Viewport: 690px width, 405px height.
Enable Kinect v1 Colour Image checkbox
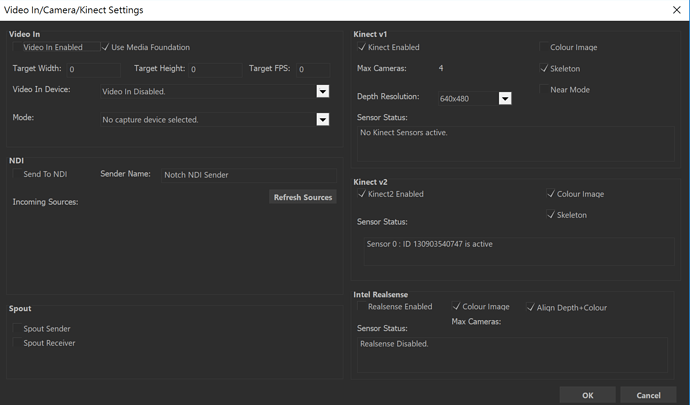click(x=544, y=47)
